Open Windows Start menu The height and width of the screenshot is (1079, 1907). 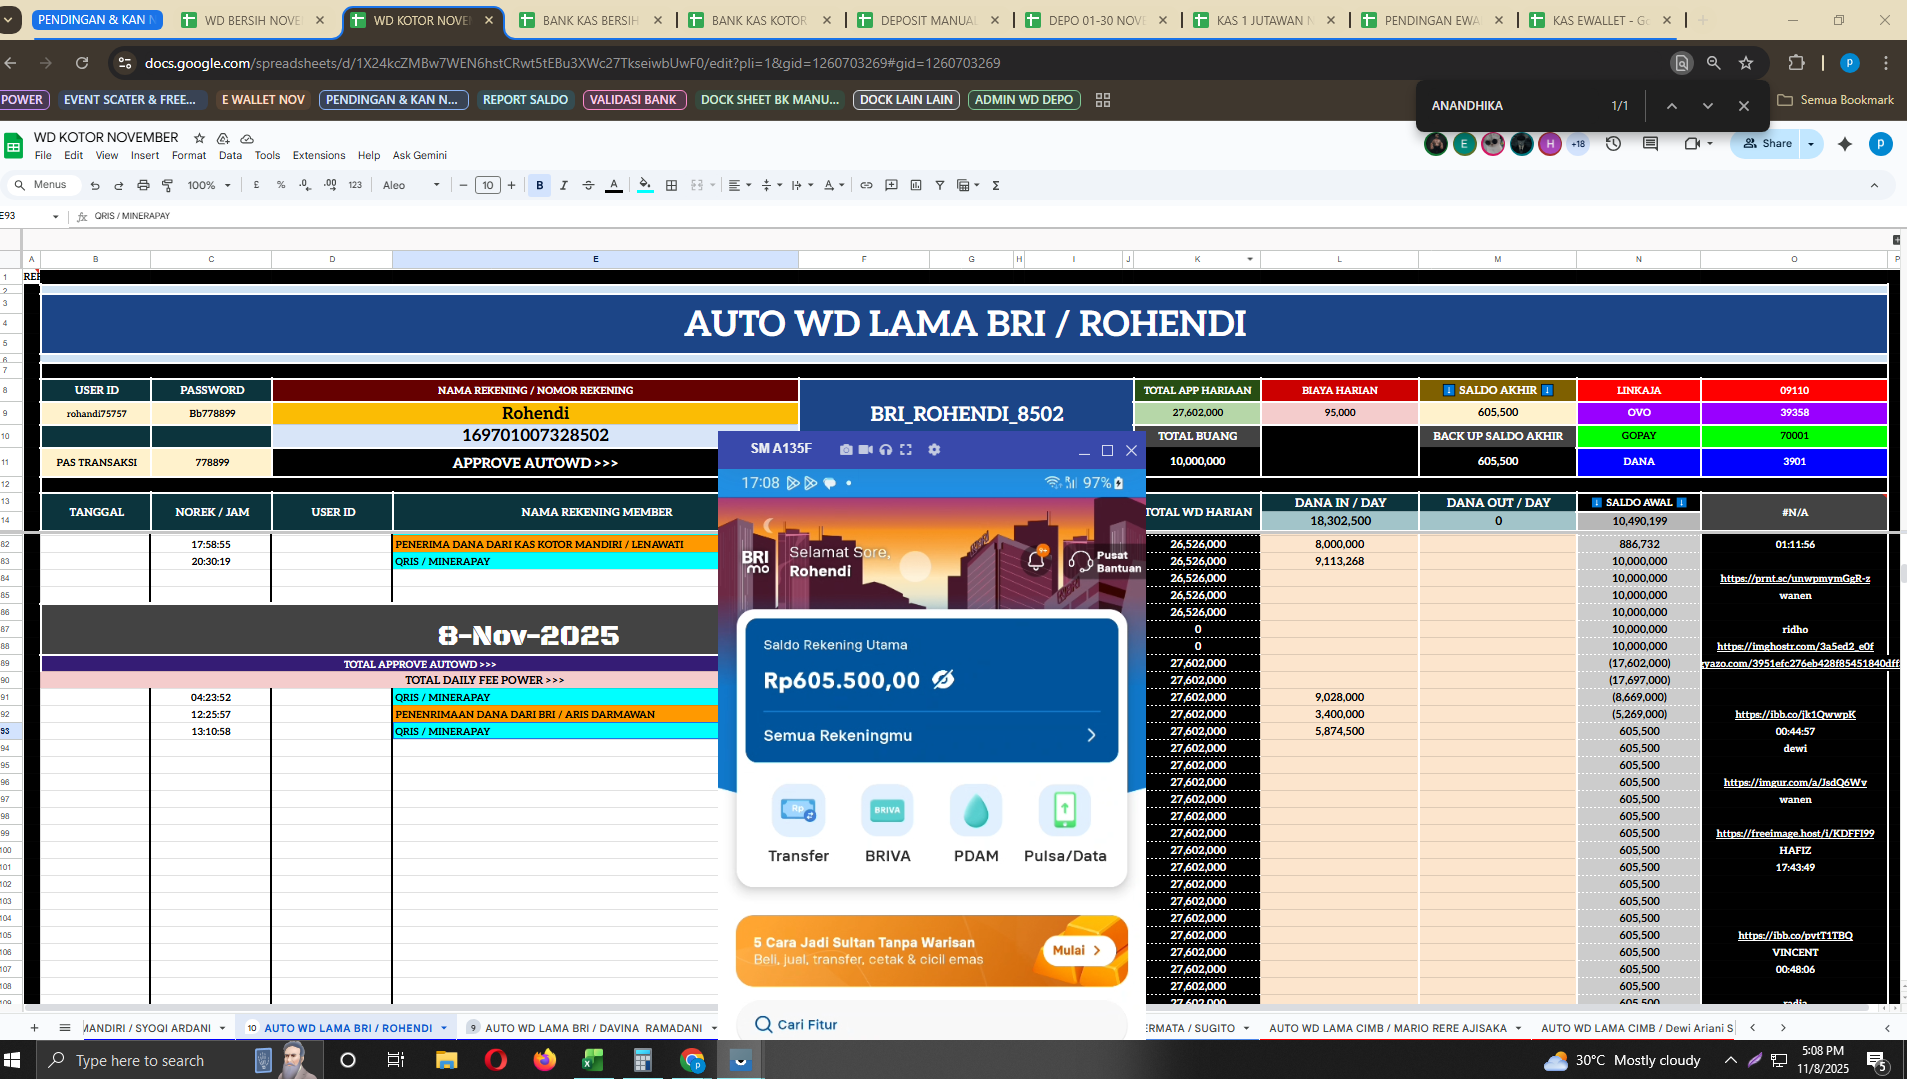click(x=13, y=1060)
